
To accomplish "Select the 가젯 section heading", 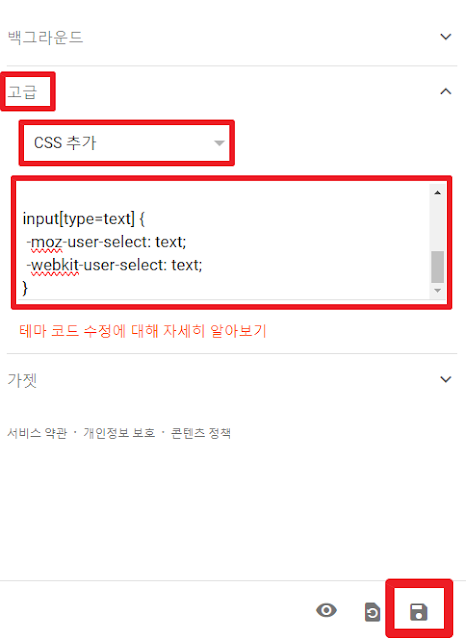I will tap(22, 380).
